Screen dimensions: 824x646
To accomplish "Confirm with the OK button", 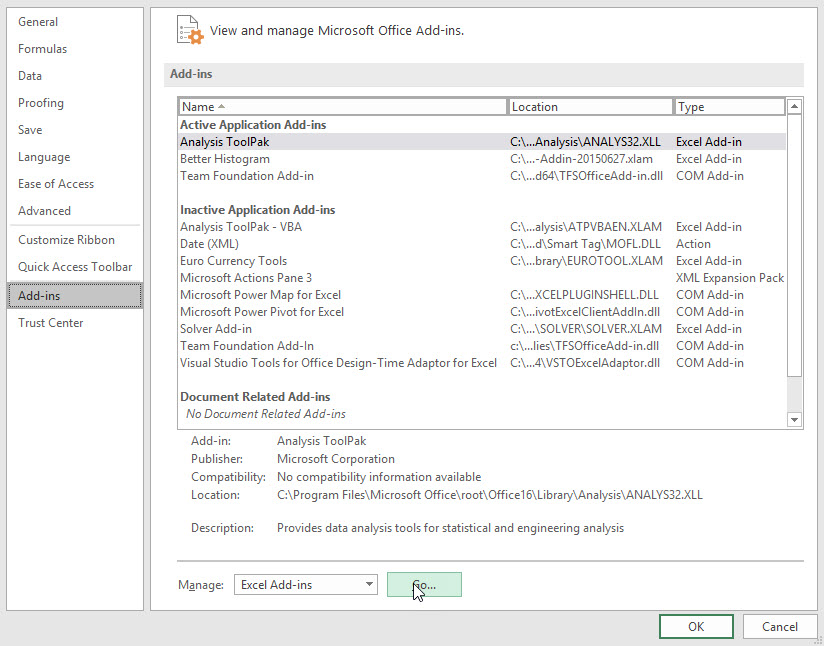I will (696, 627).
